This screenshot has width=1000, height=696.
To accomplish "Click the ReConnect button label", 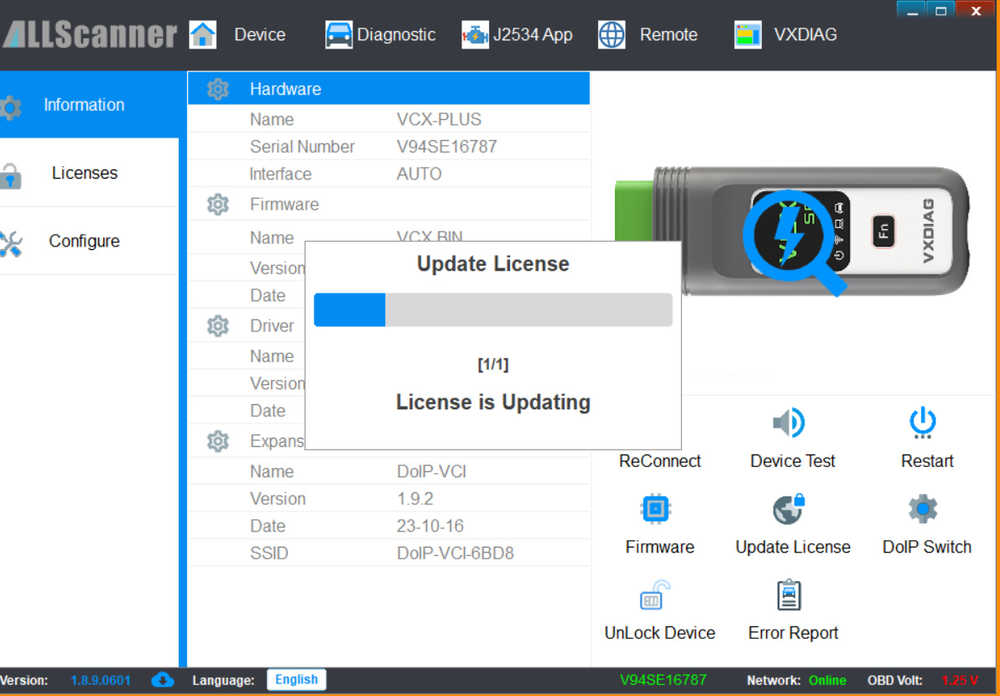I will [x=659, y=461].
